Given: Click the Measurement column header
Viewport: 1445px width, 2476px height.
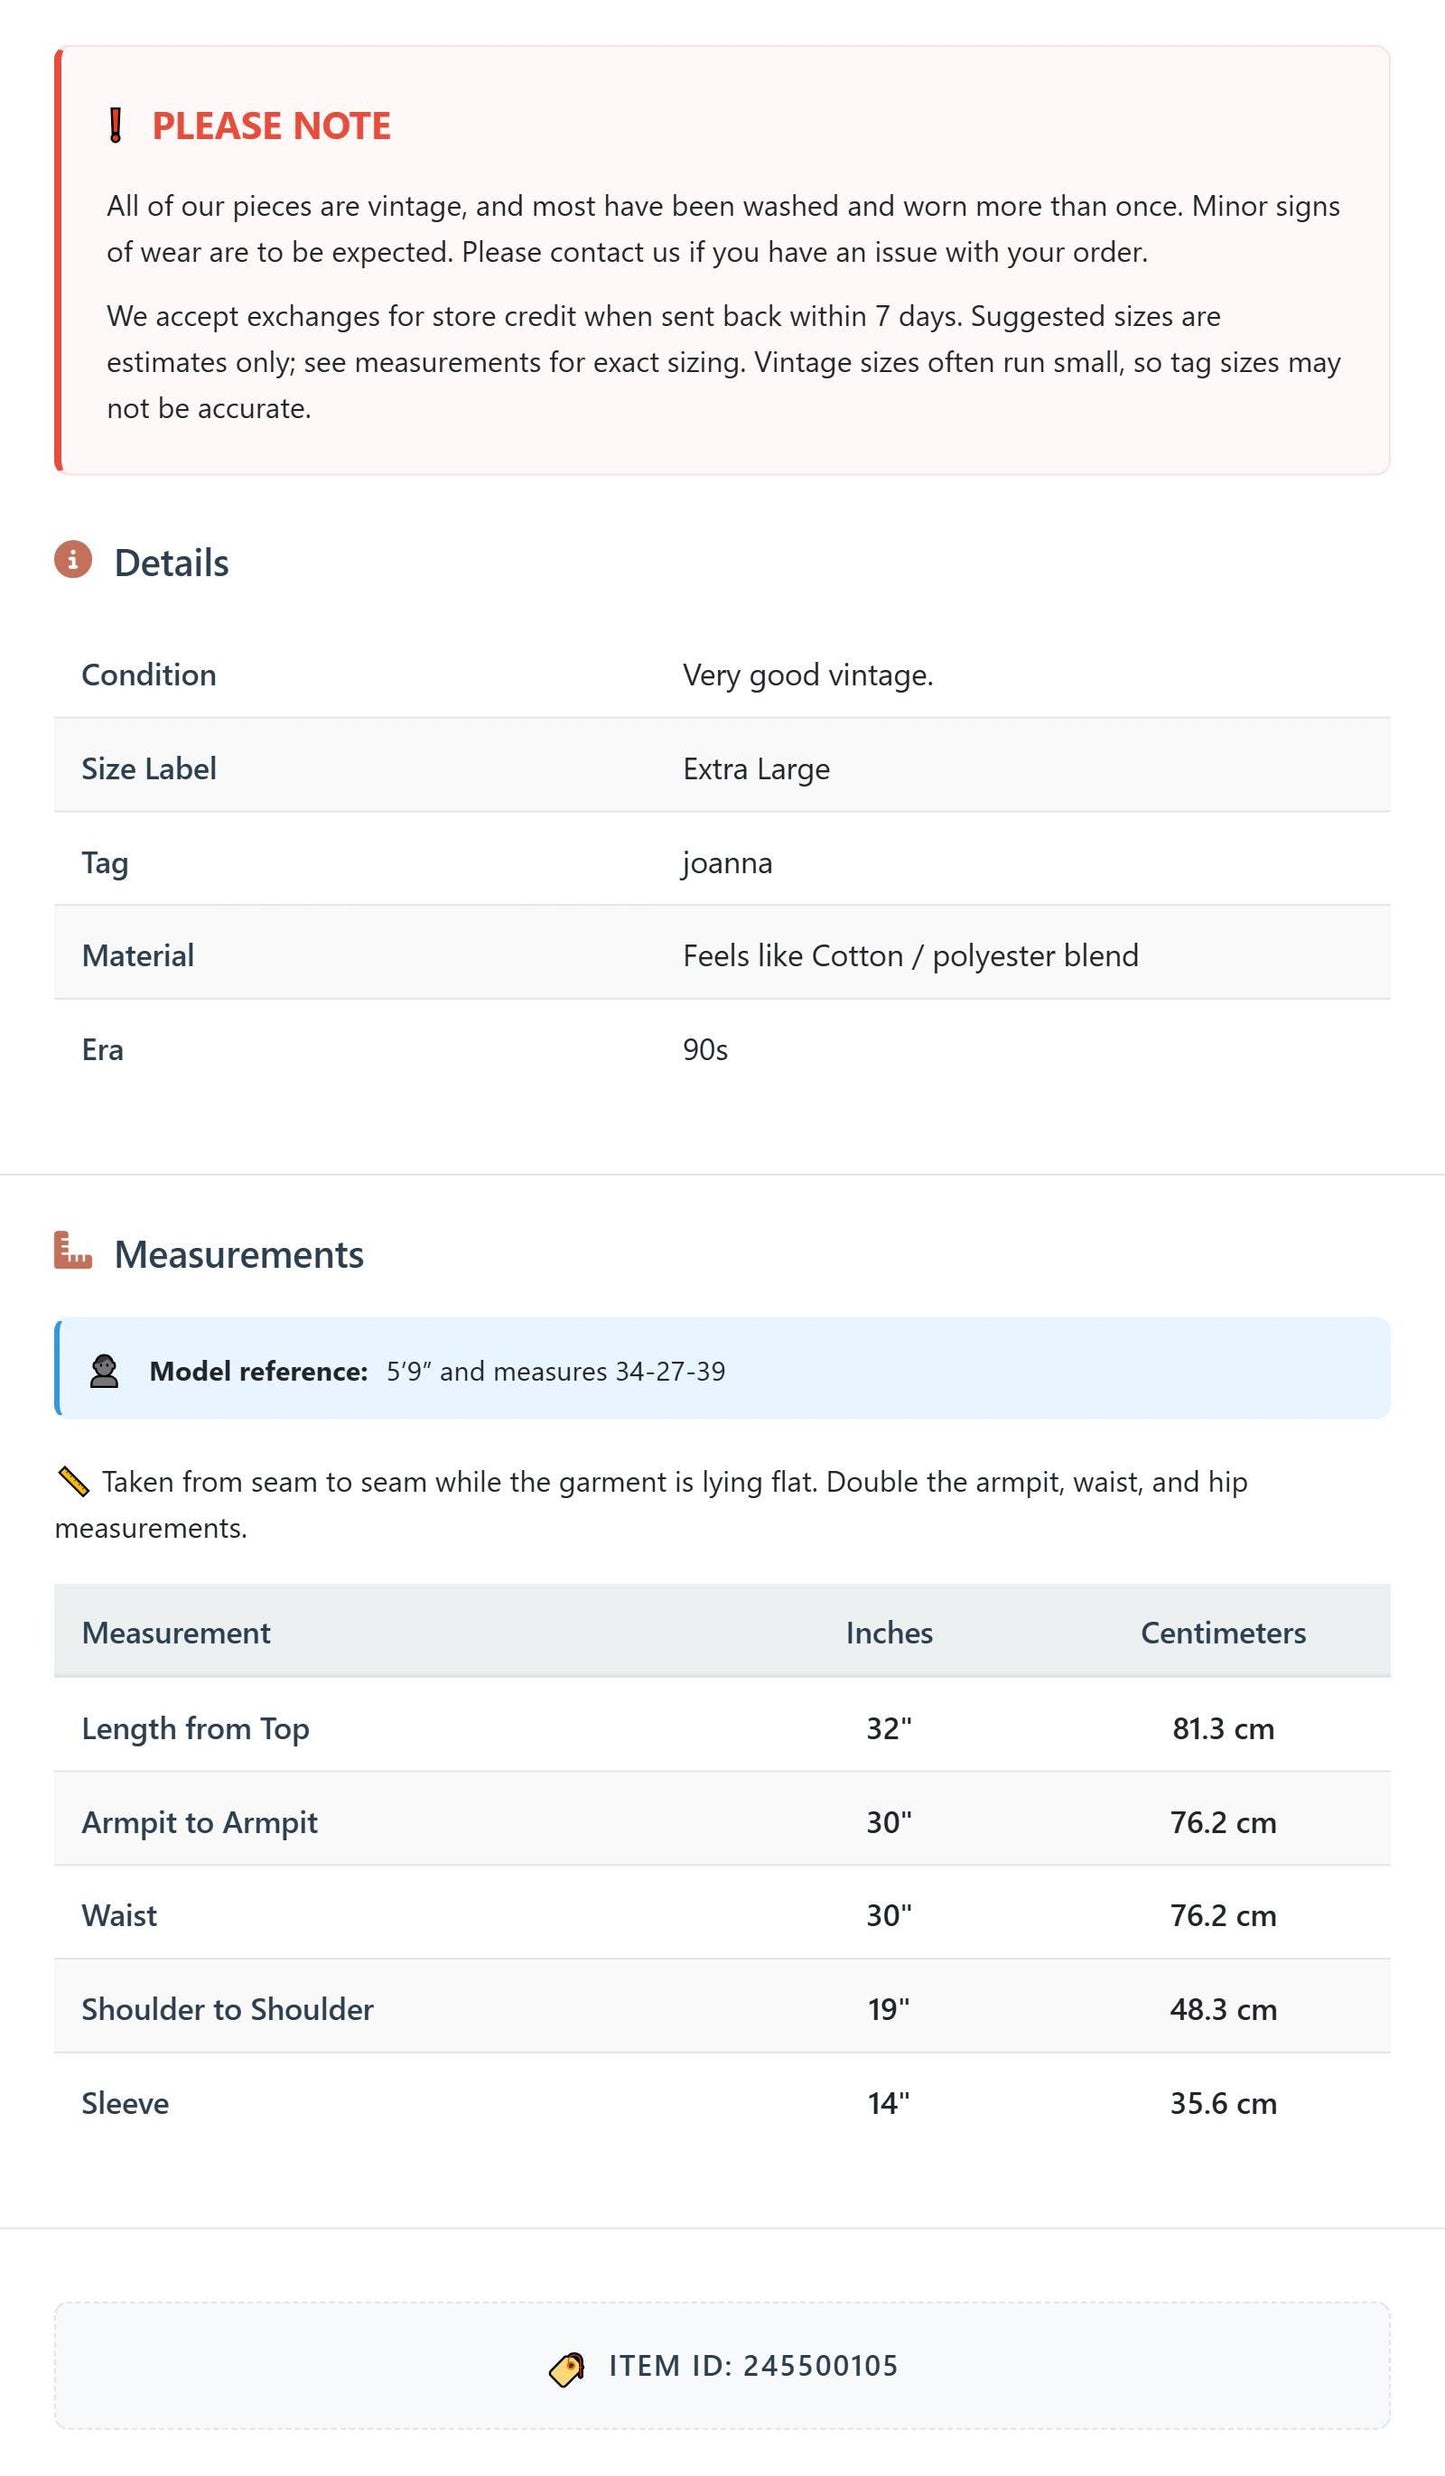Looking at the screenshot, I should (x=176, y=1633).
